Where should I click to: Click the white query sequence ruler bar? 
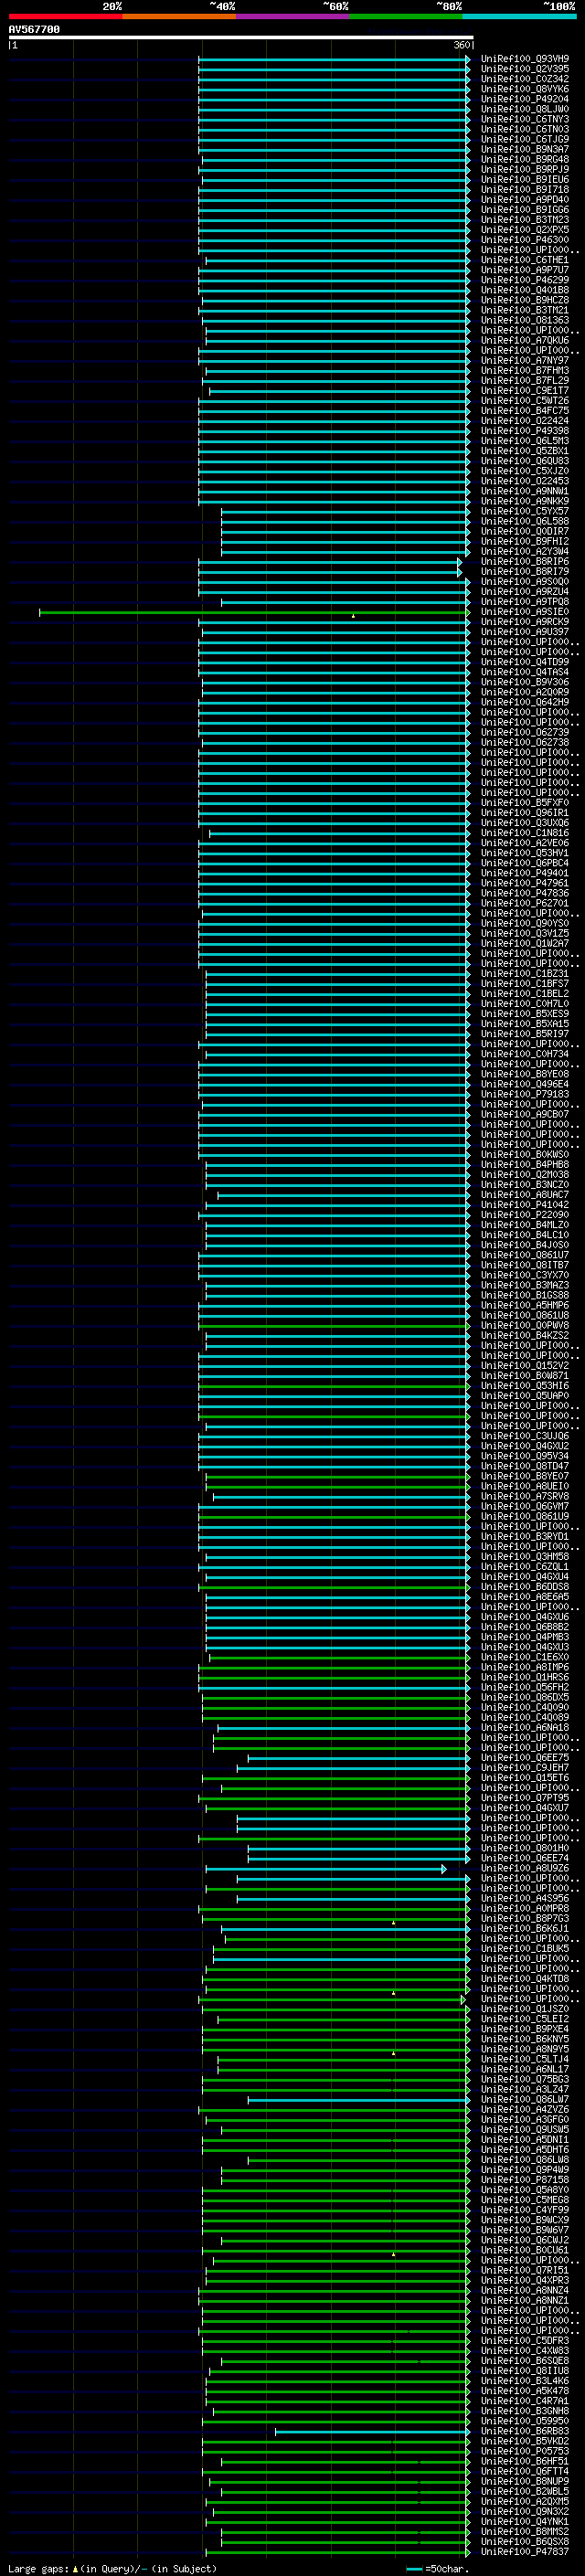[x=241, y=38]
